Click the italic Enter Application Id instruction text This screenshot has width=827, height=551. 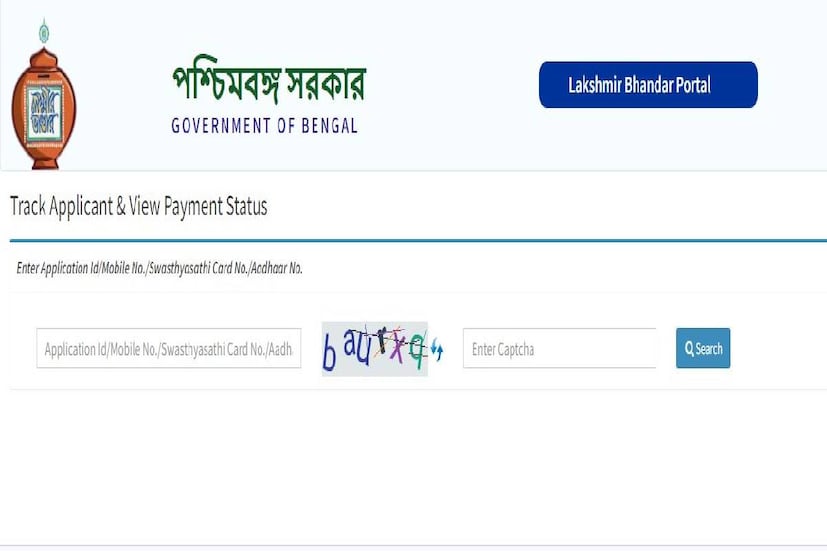coord(159,268)
